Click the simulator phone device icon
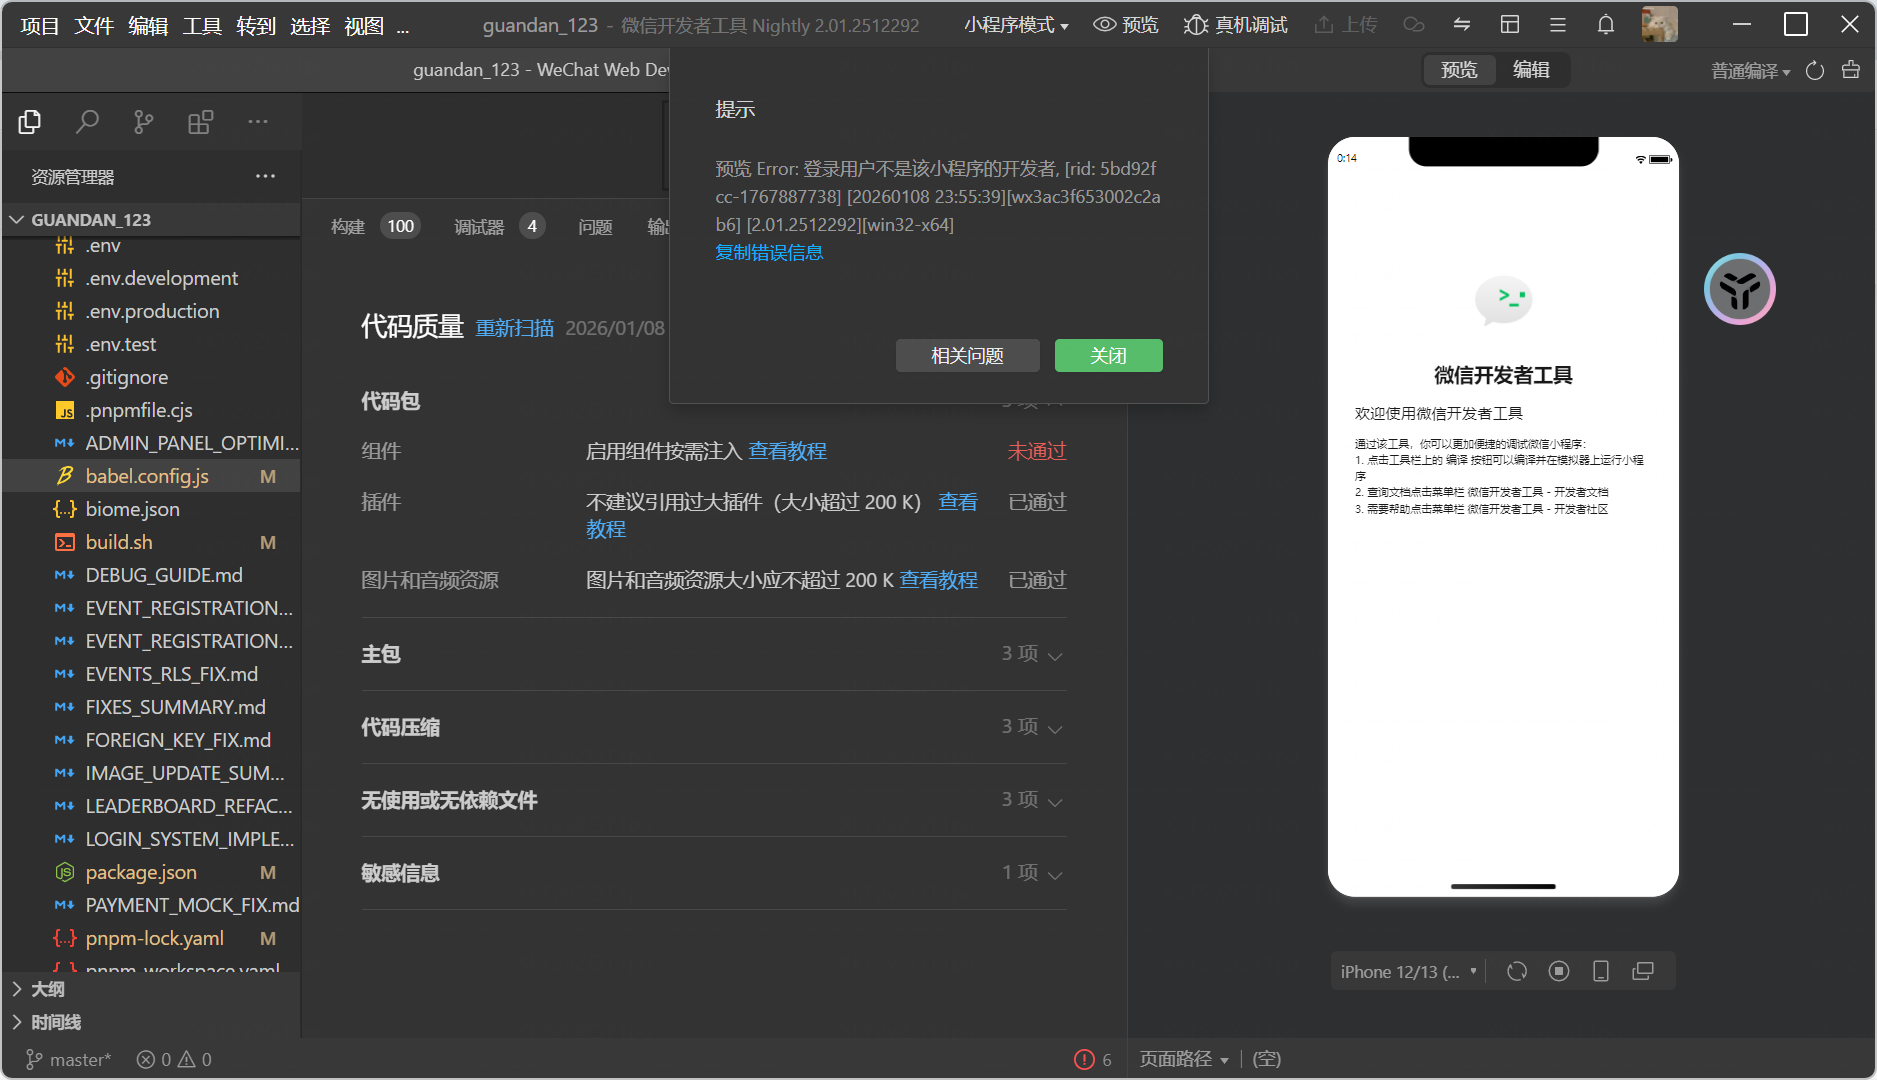 [x=1601, y=971]
